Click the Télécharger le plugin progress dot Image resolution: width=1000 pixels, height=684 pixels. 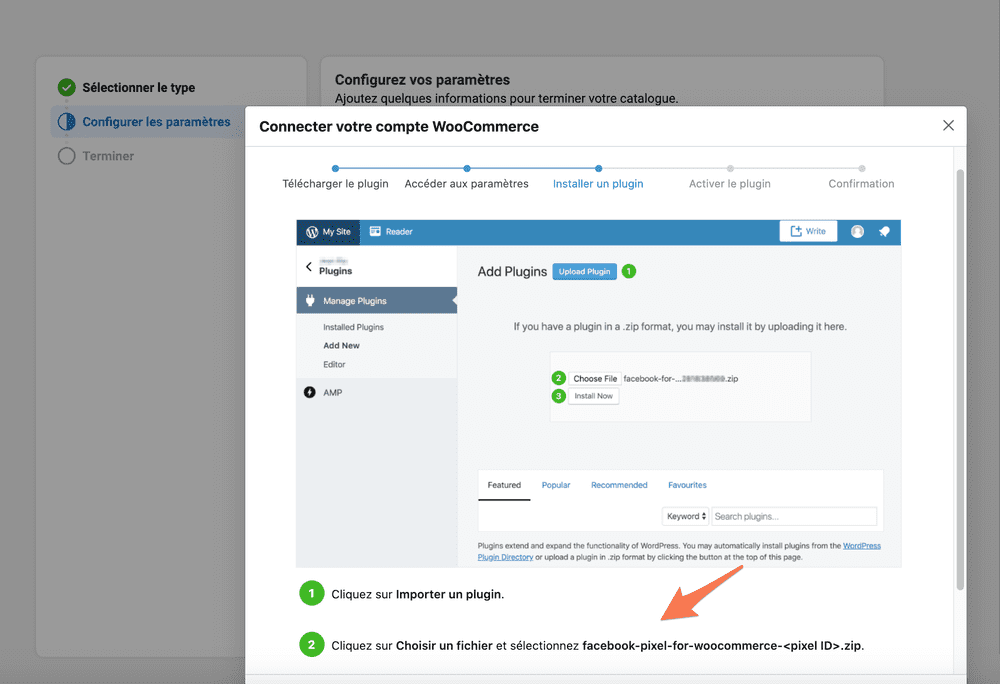pyautogui.click(x=335, y=168)
